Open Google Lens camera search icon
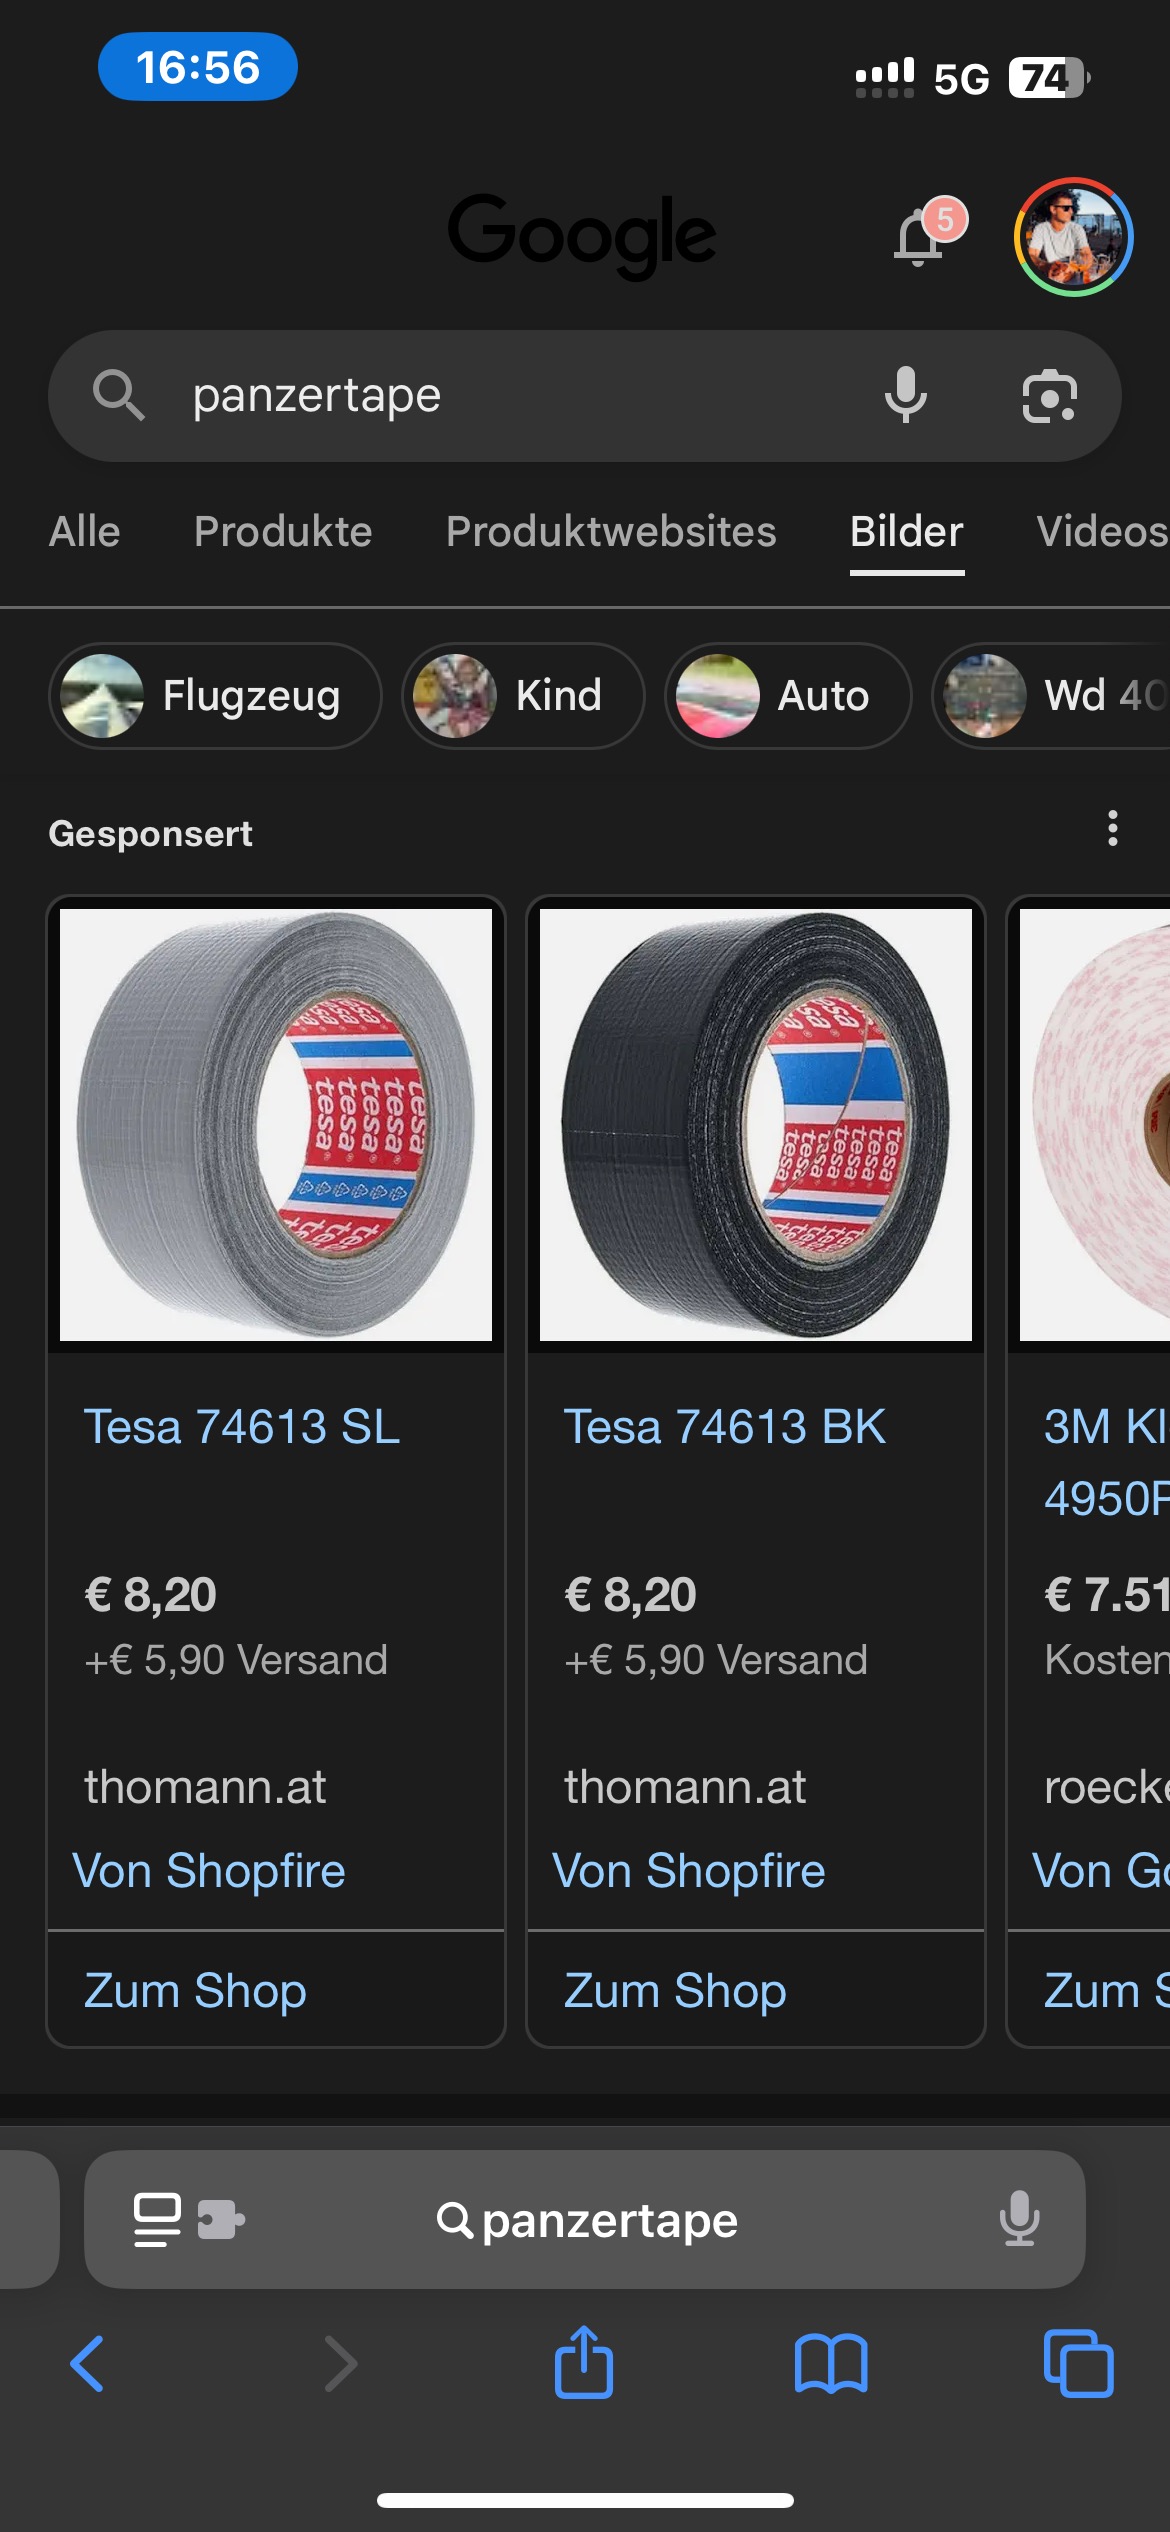The height and width of the screenshot is (2532, 1170). pyautogui.click(x=1049, y=396)
